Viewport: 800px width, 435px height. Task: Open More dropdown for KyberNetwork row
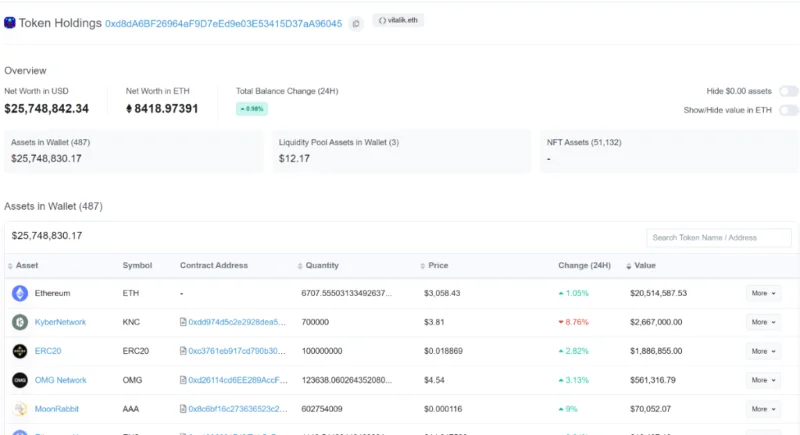[763, 322]
